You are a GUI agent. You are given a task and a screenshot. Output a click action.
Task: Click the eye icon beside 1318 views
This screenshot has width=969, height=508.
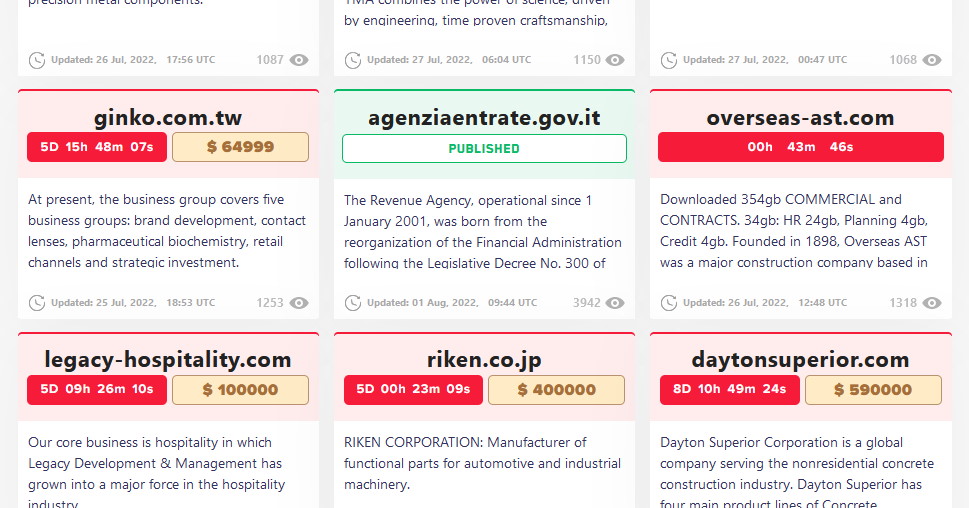tap(932, 303)
